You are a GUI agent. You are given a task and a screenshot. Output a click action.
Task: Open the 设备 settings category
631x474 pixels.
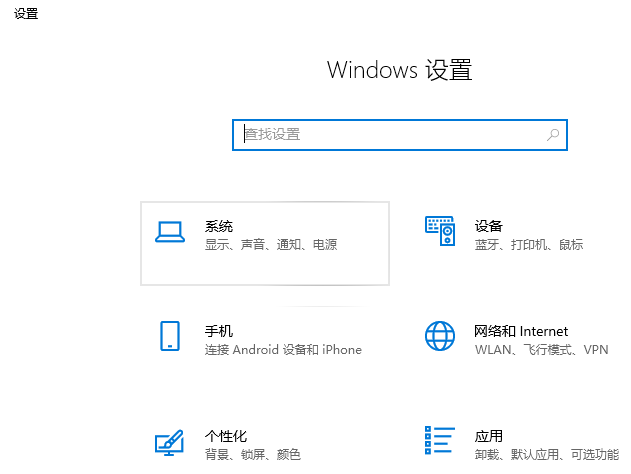coord(489,226)
